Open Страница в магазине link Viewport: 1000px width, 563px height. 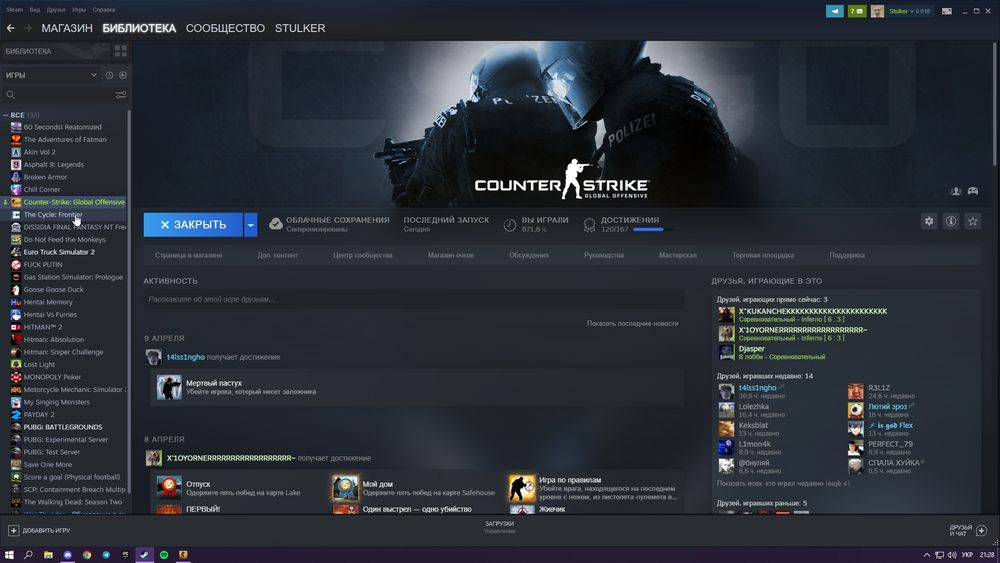tap(188, 255)
